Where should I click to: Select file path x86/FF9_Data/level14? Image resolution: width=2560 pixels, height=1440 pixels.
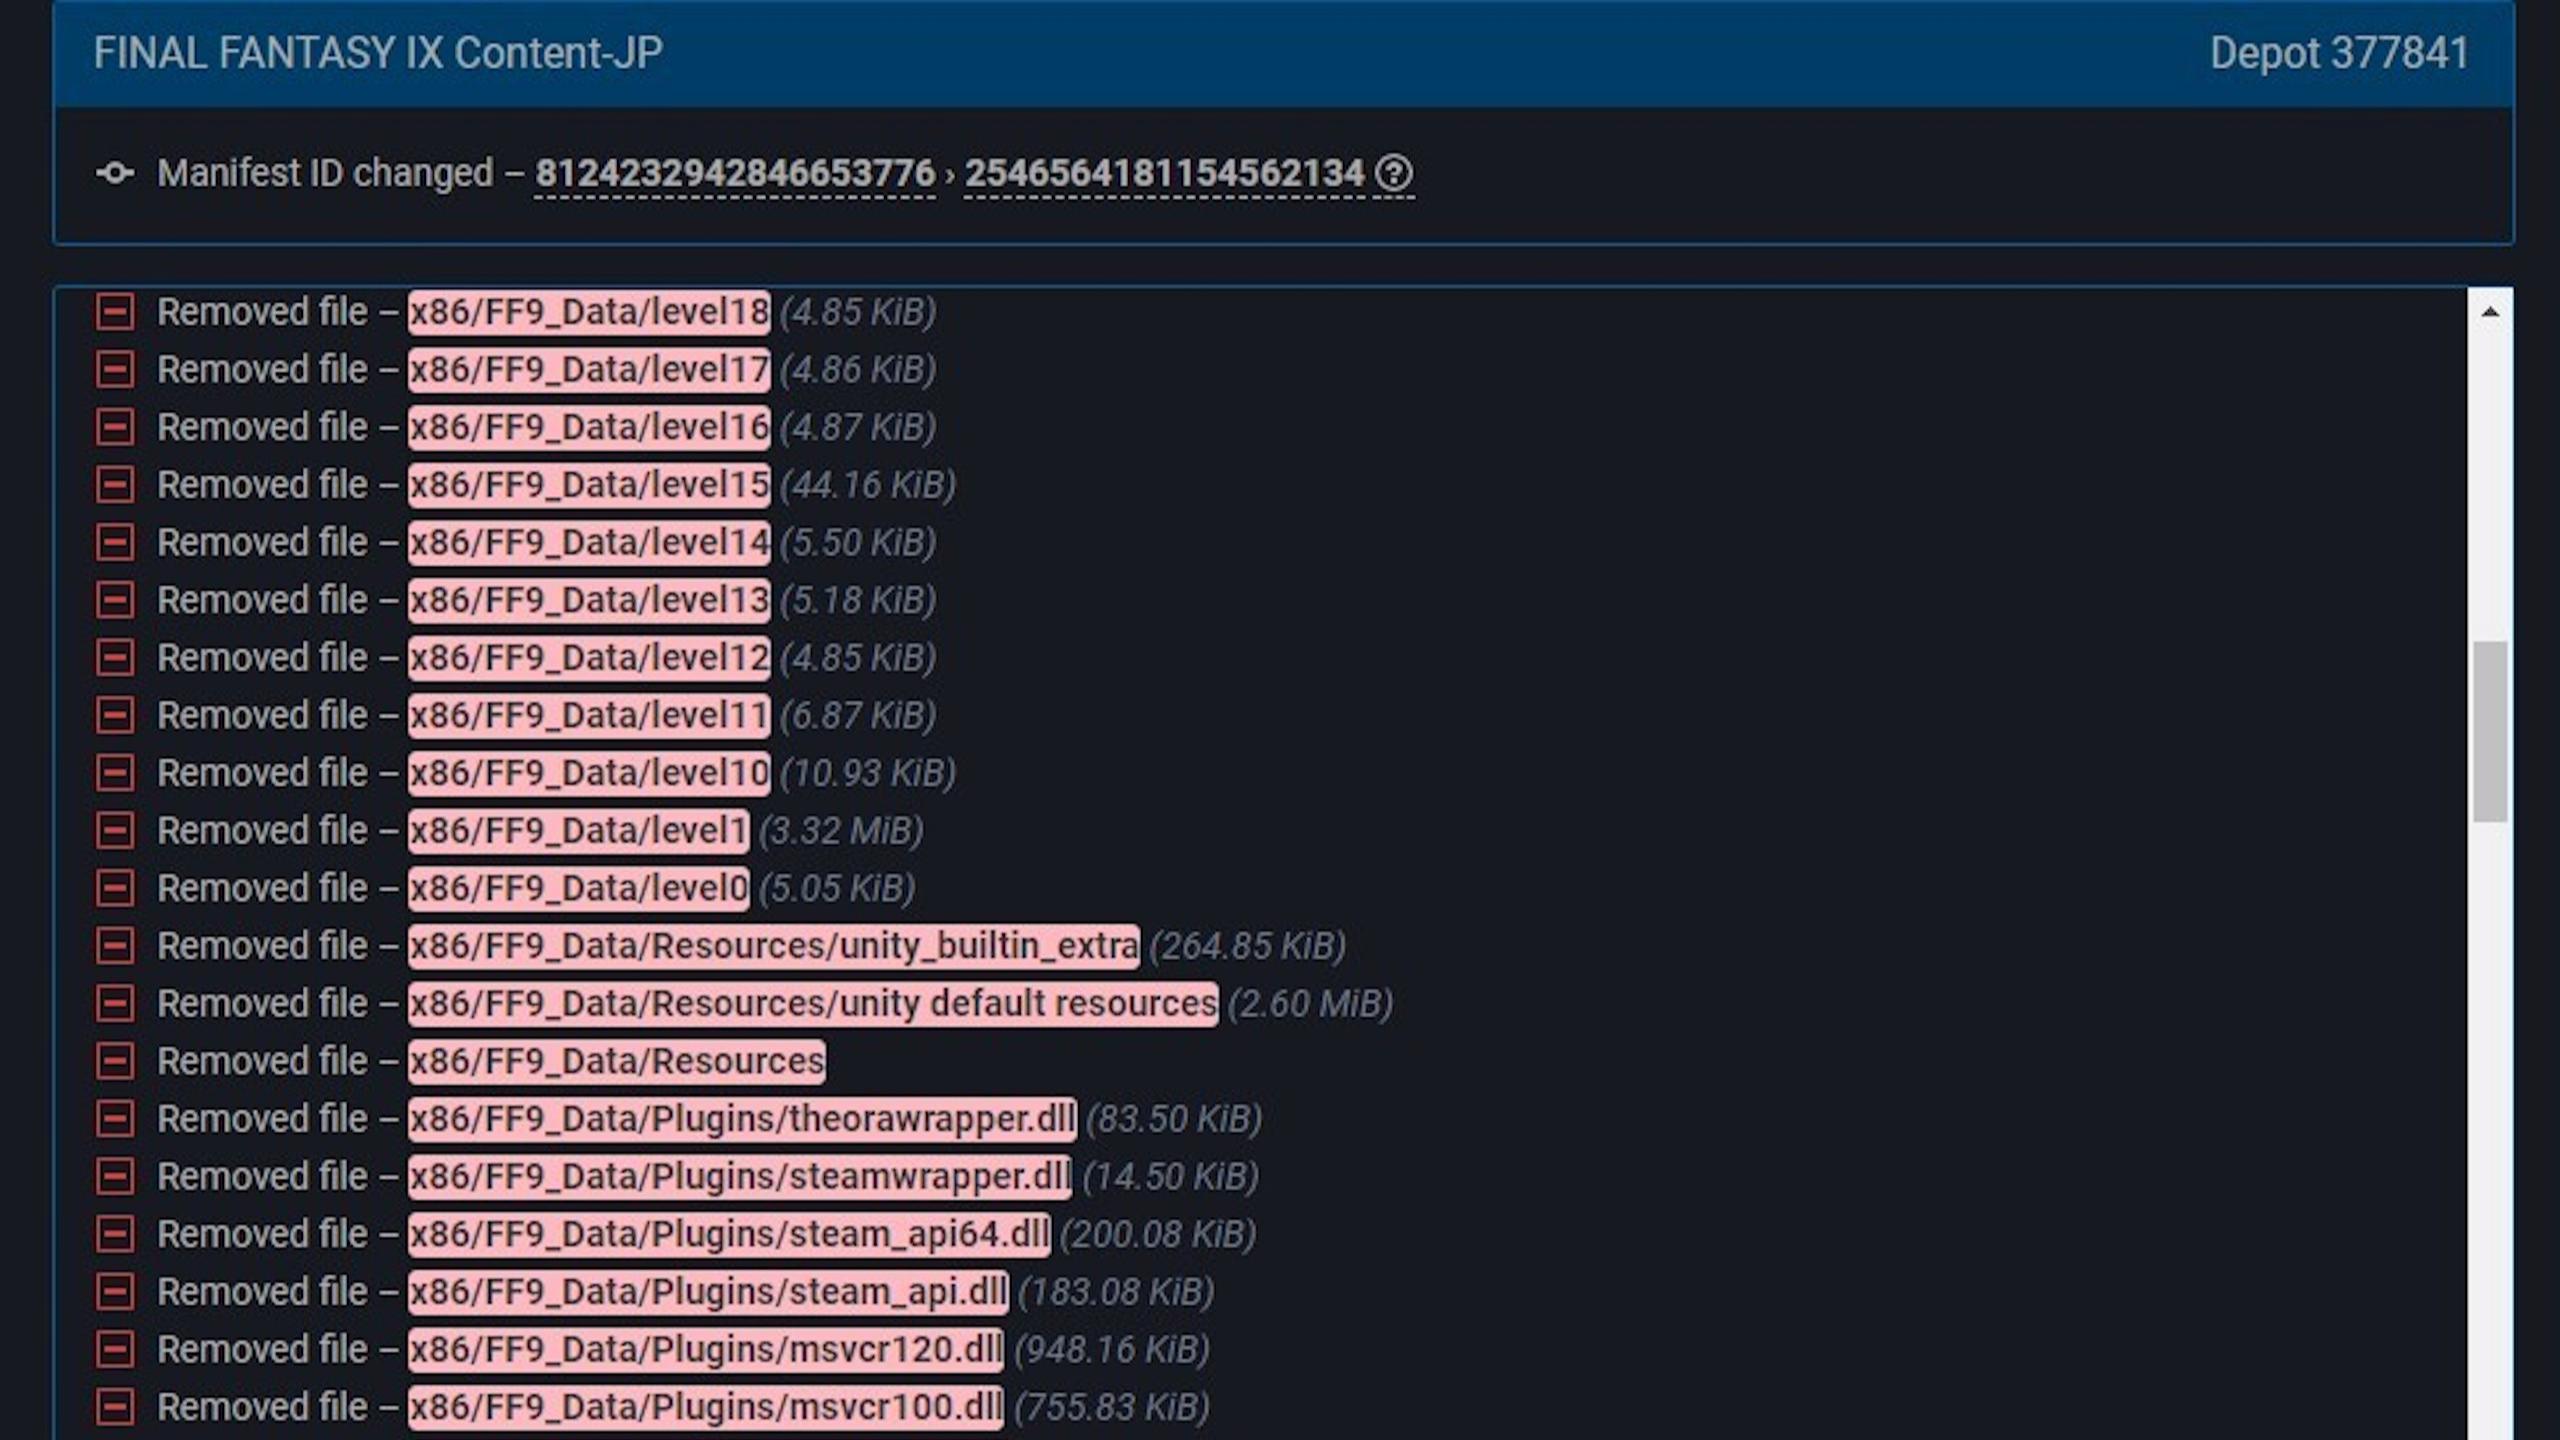pyautogui.click(x=589, y=543)
